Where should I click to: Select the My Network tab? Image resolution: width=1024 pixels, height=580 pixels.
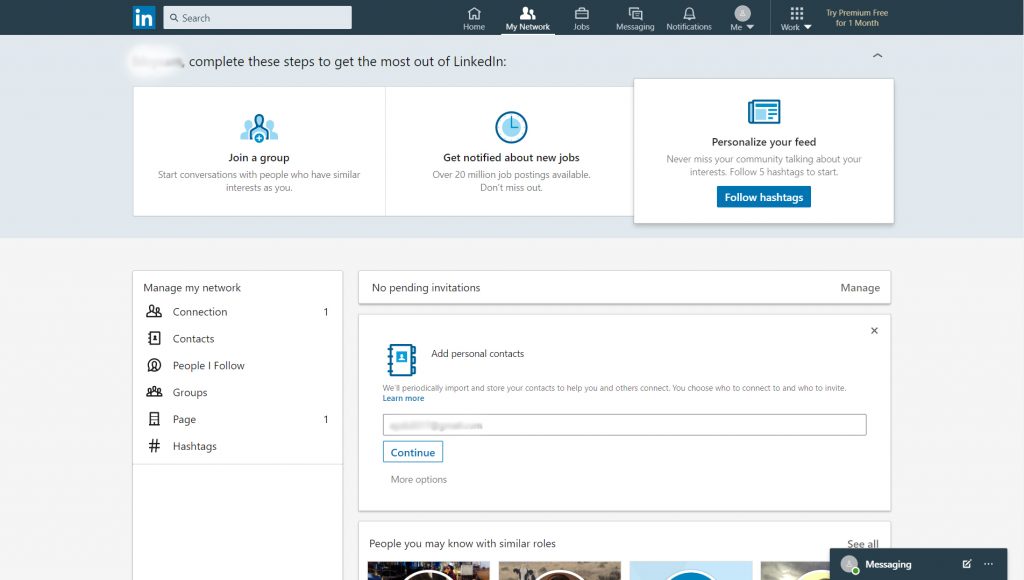528,18
